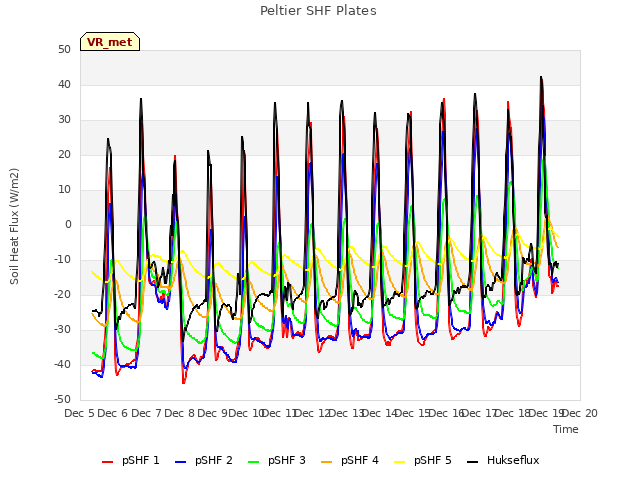The height and width of the screenshot is (480, 640).
Task: Click the Dec 6 x-axis tick label
Action: (113, 413)
